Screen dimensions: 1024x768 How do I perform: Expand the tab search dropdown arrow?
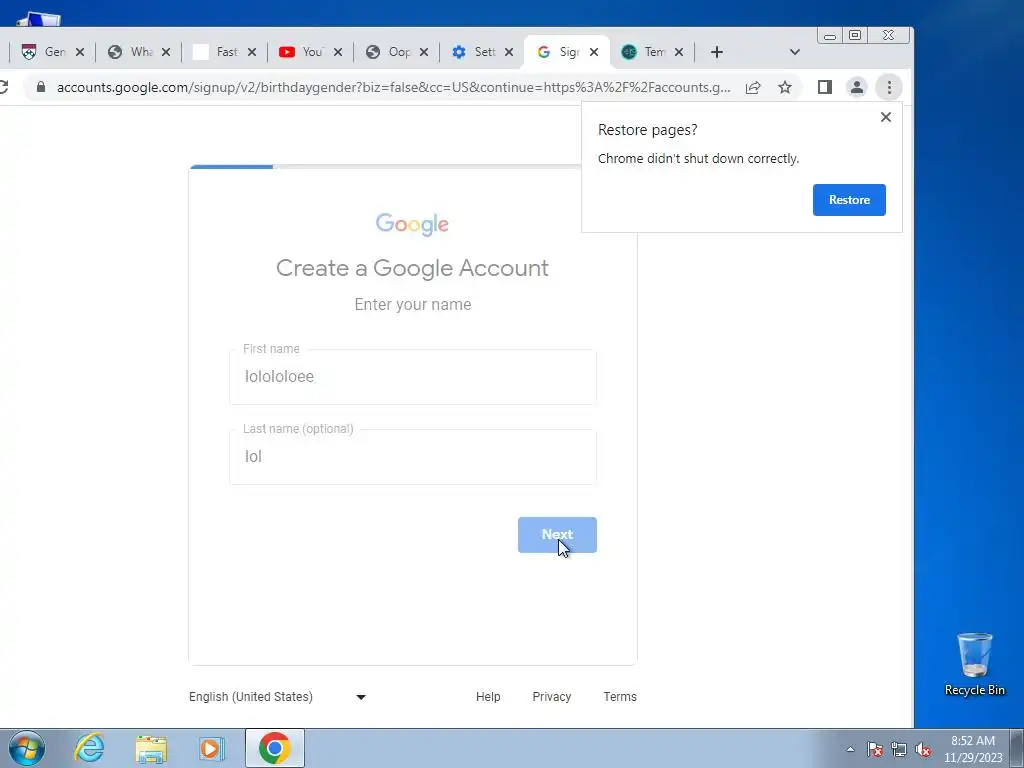tap(795, 52)
